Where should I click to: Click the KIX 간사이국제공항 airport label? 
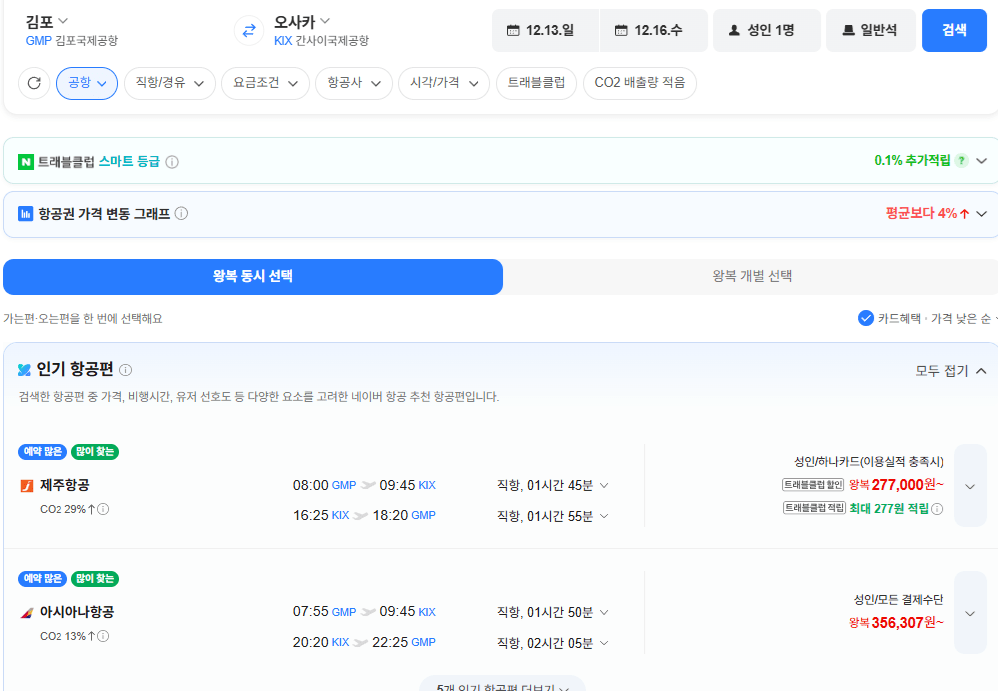tap(321, 41)
